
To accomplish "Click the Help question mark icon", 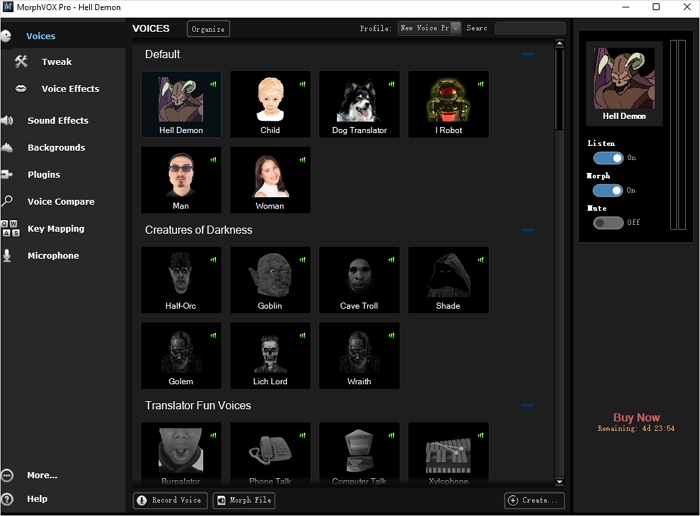I will 7,499.
